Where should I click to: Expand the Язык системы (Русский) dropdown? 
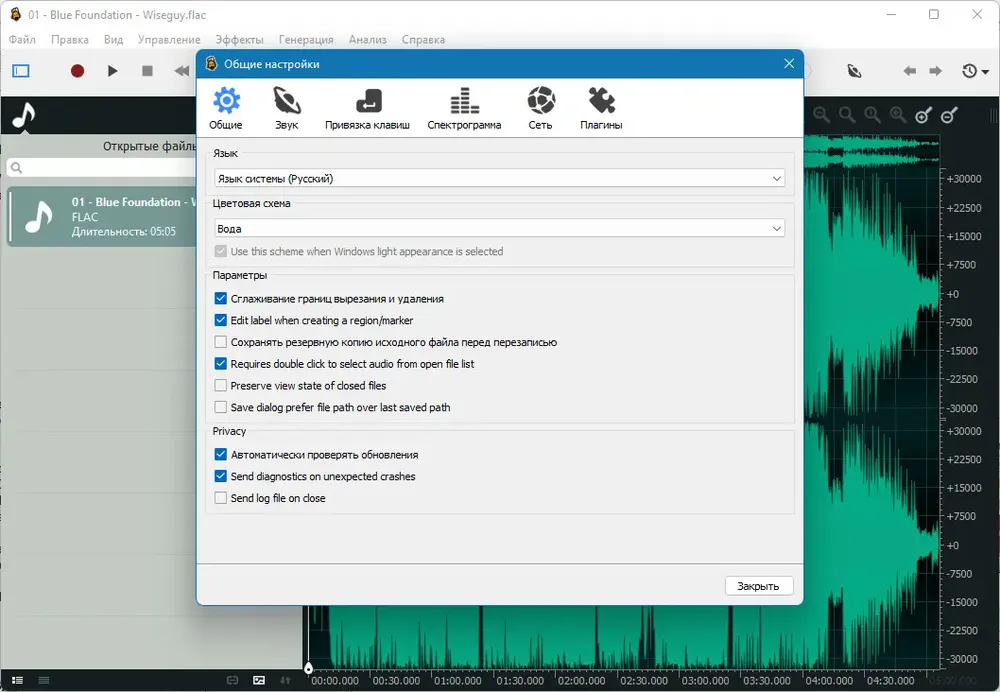(x=499, y=179)
